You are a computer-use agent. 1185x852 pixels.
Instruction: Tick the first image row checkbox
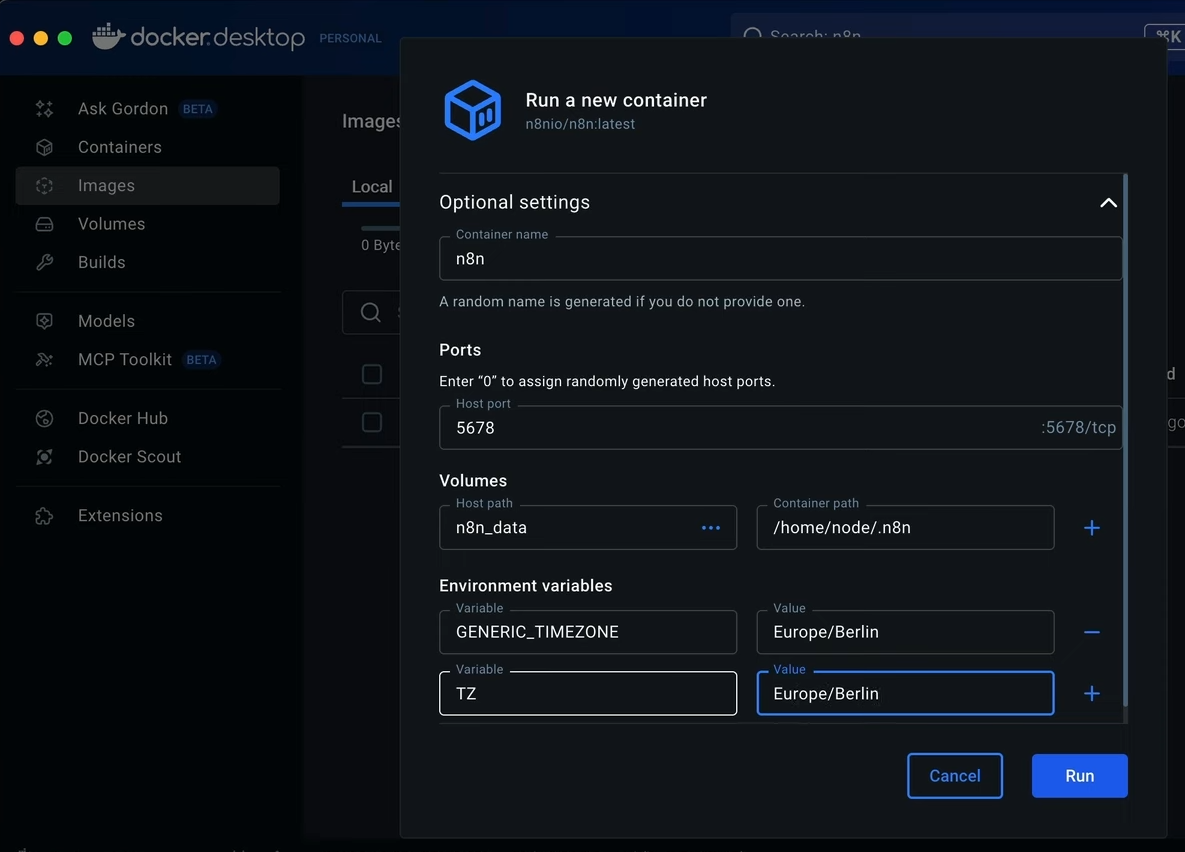372,374
